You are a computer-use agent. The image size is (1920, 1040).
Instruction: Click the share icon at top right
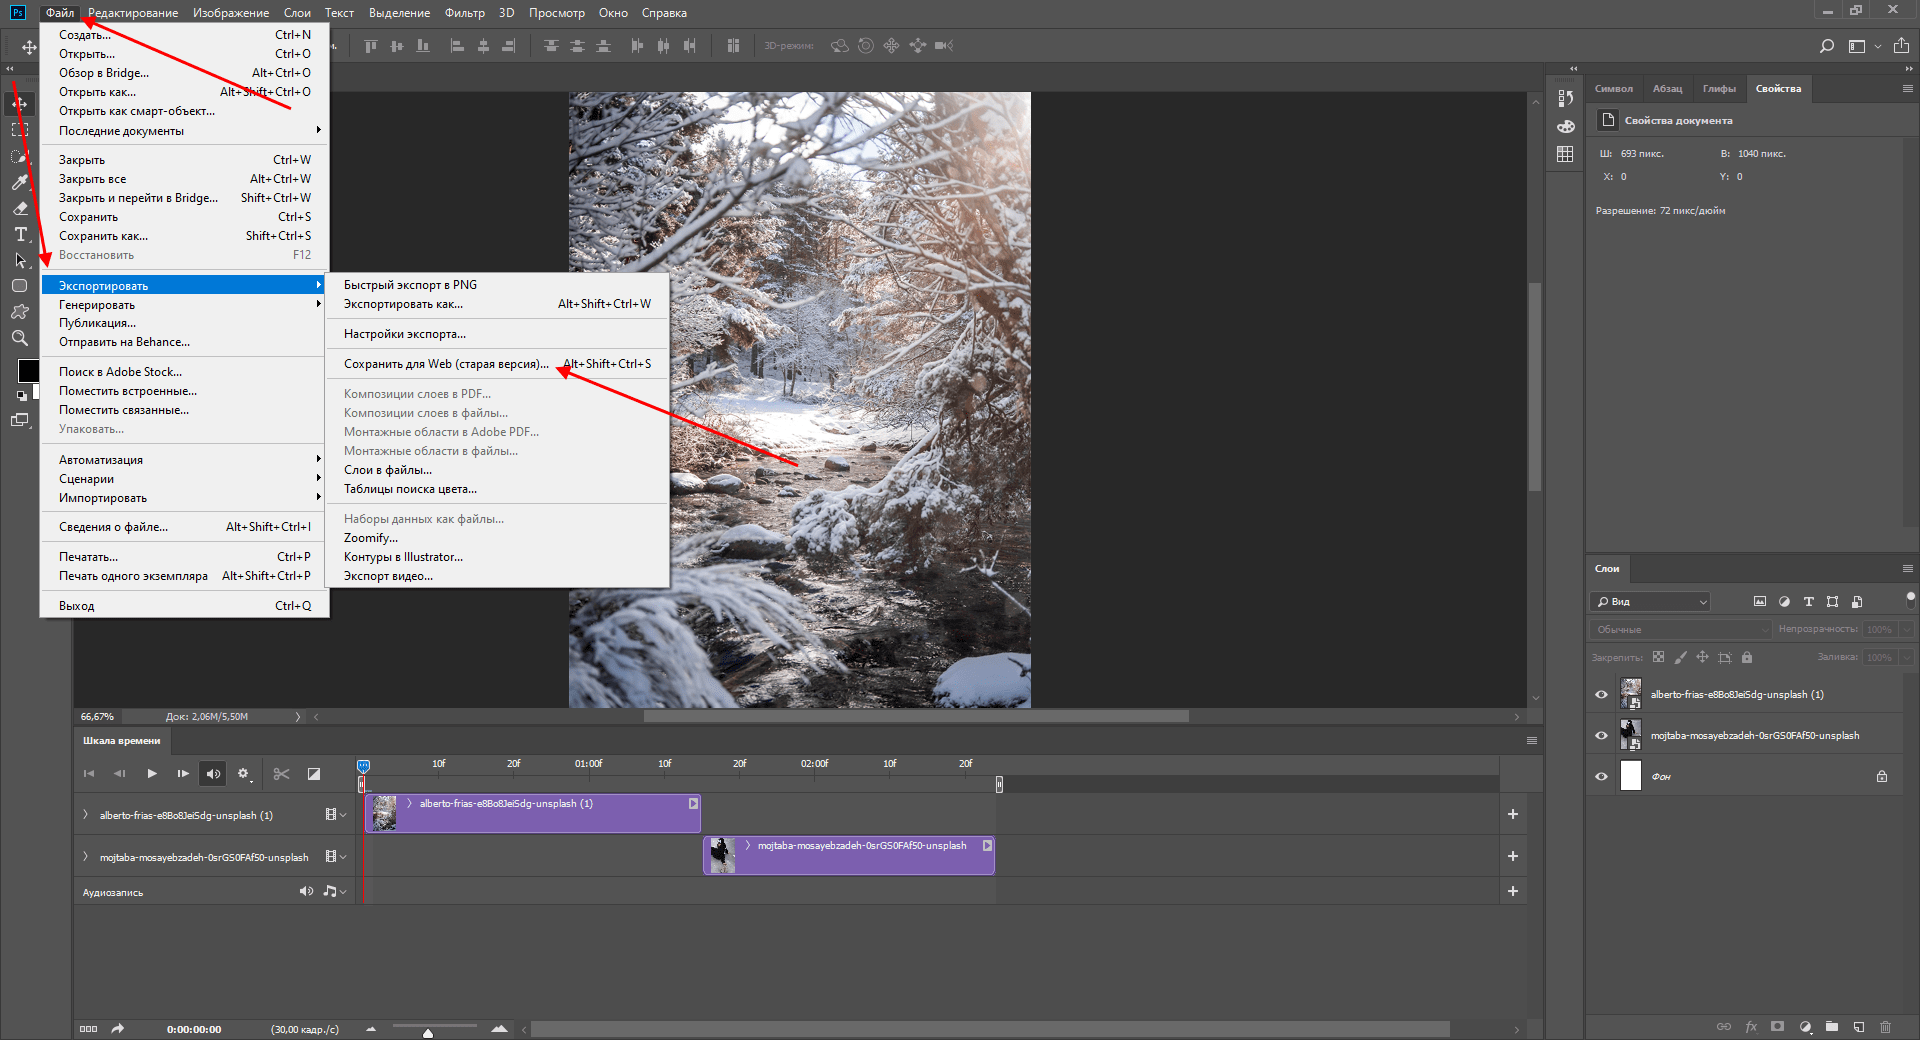point(1901,46)
